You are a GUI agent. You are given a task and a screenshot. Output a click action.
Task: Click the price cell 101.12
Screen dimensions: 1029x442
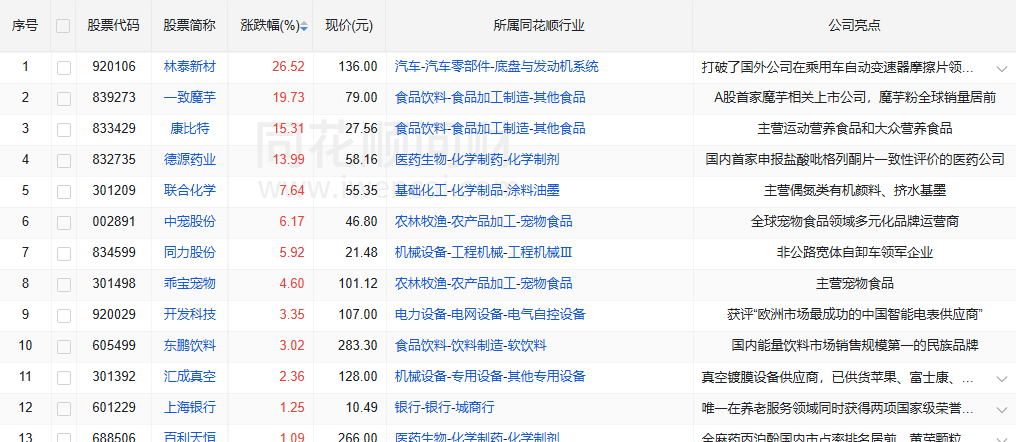click(x=358, y=283)
